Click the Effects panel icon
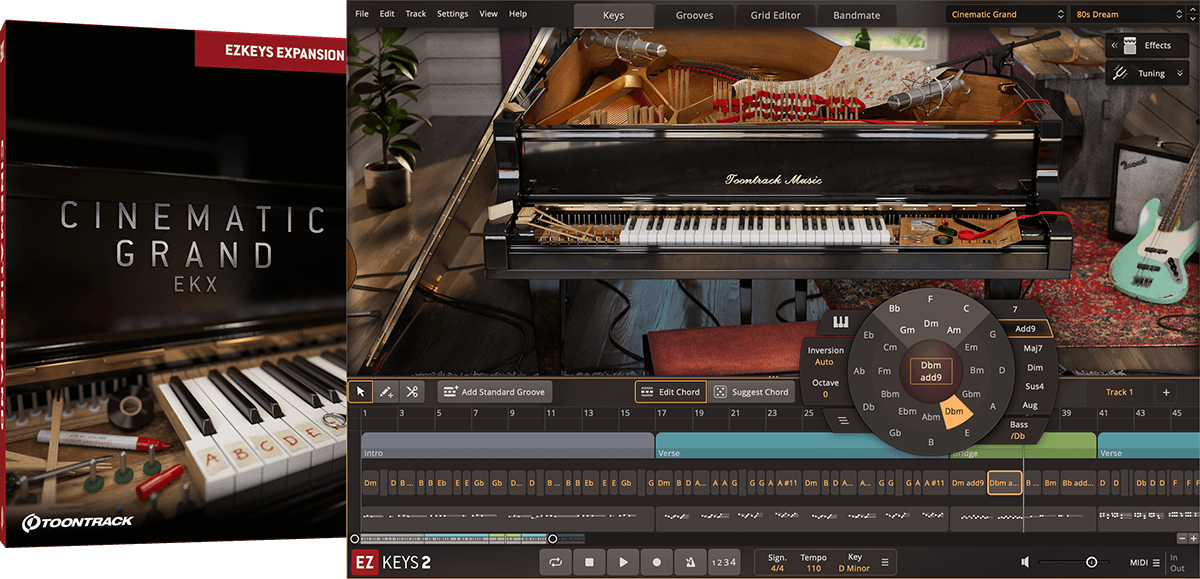Image resolution: width=1200 pixels, height=579 pixels. point(1131,45)
